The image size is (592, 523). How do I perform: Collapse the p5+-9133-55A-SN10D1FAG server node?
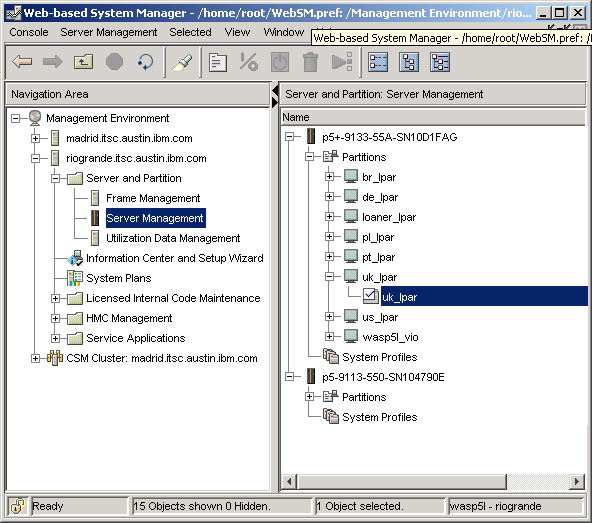click(x=290, y=137)
